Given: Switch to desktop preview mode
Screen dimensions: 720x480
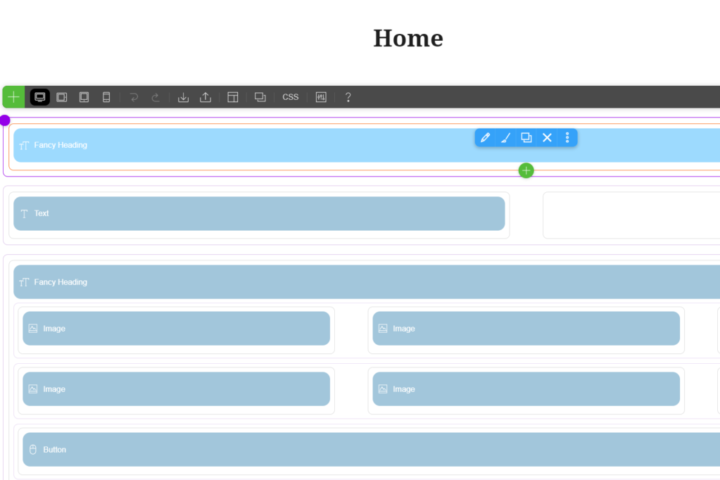Looking at the screenshot, I should tap(40, 97).
